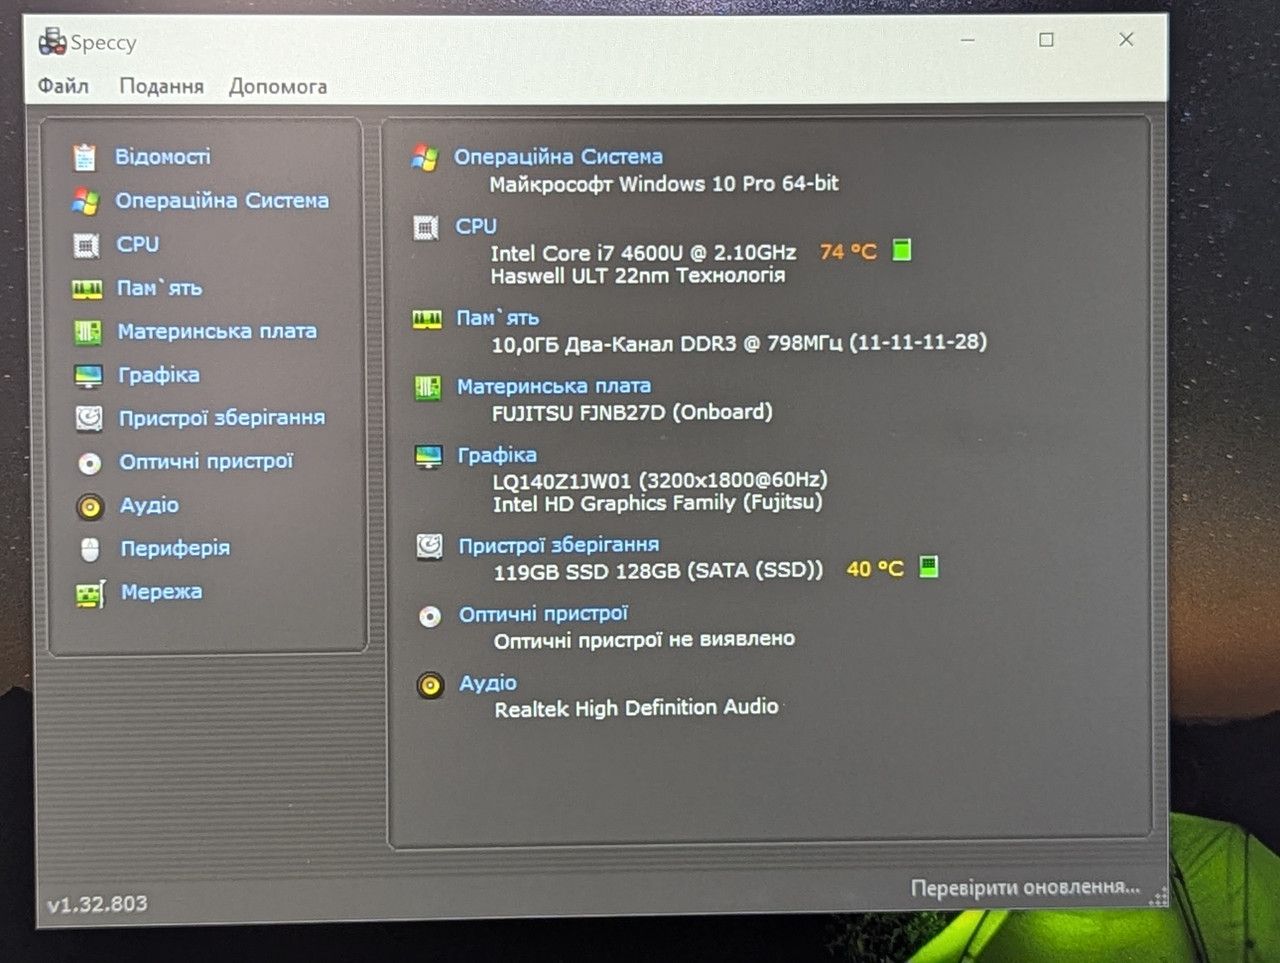Open the Подання menu

(161, 87)
